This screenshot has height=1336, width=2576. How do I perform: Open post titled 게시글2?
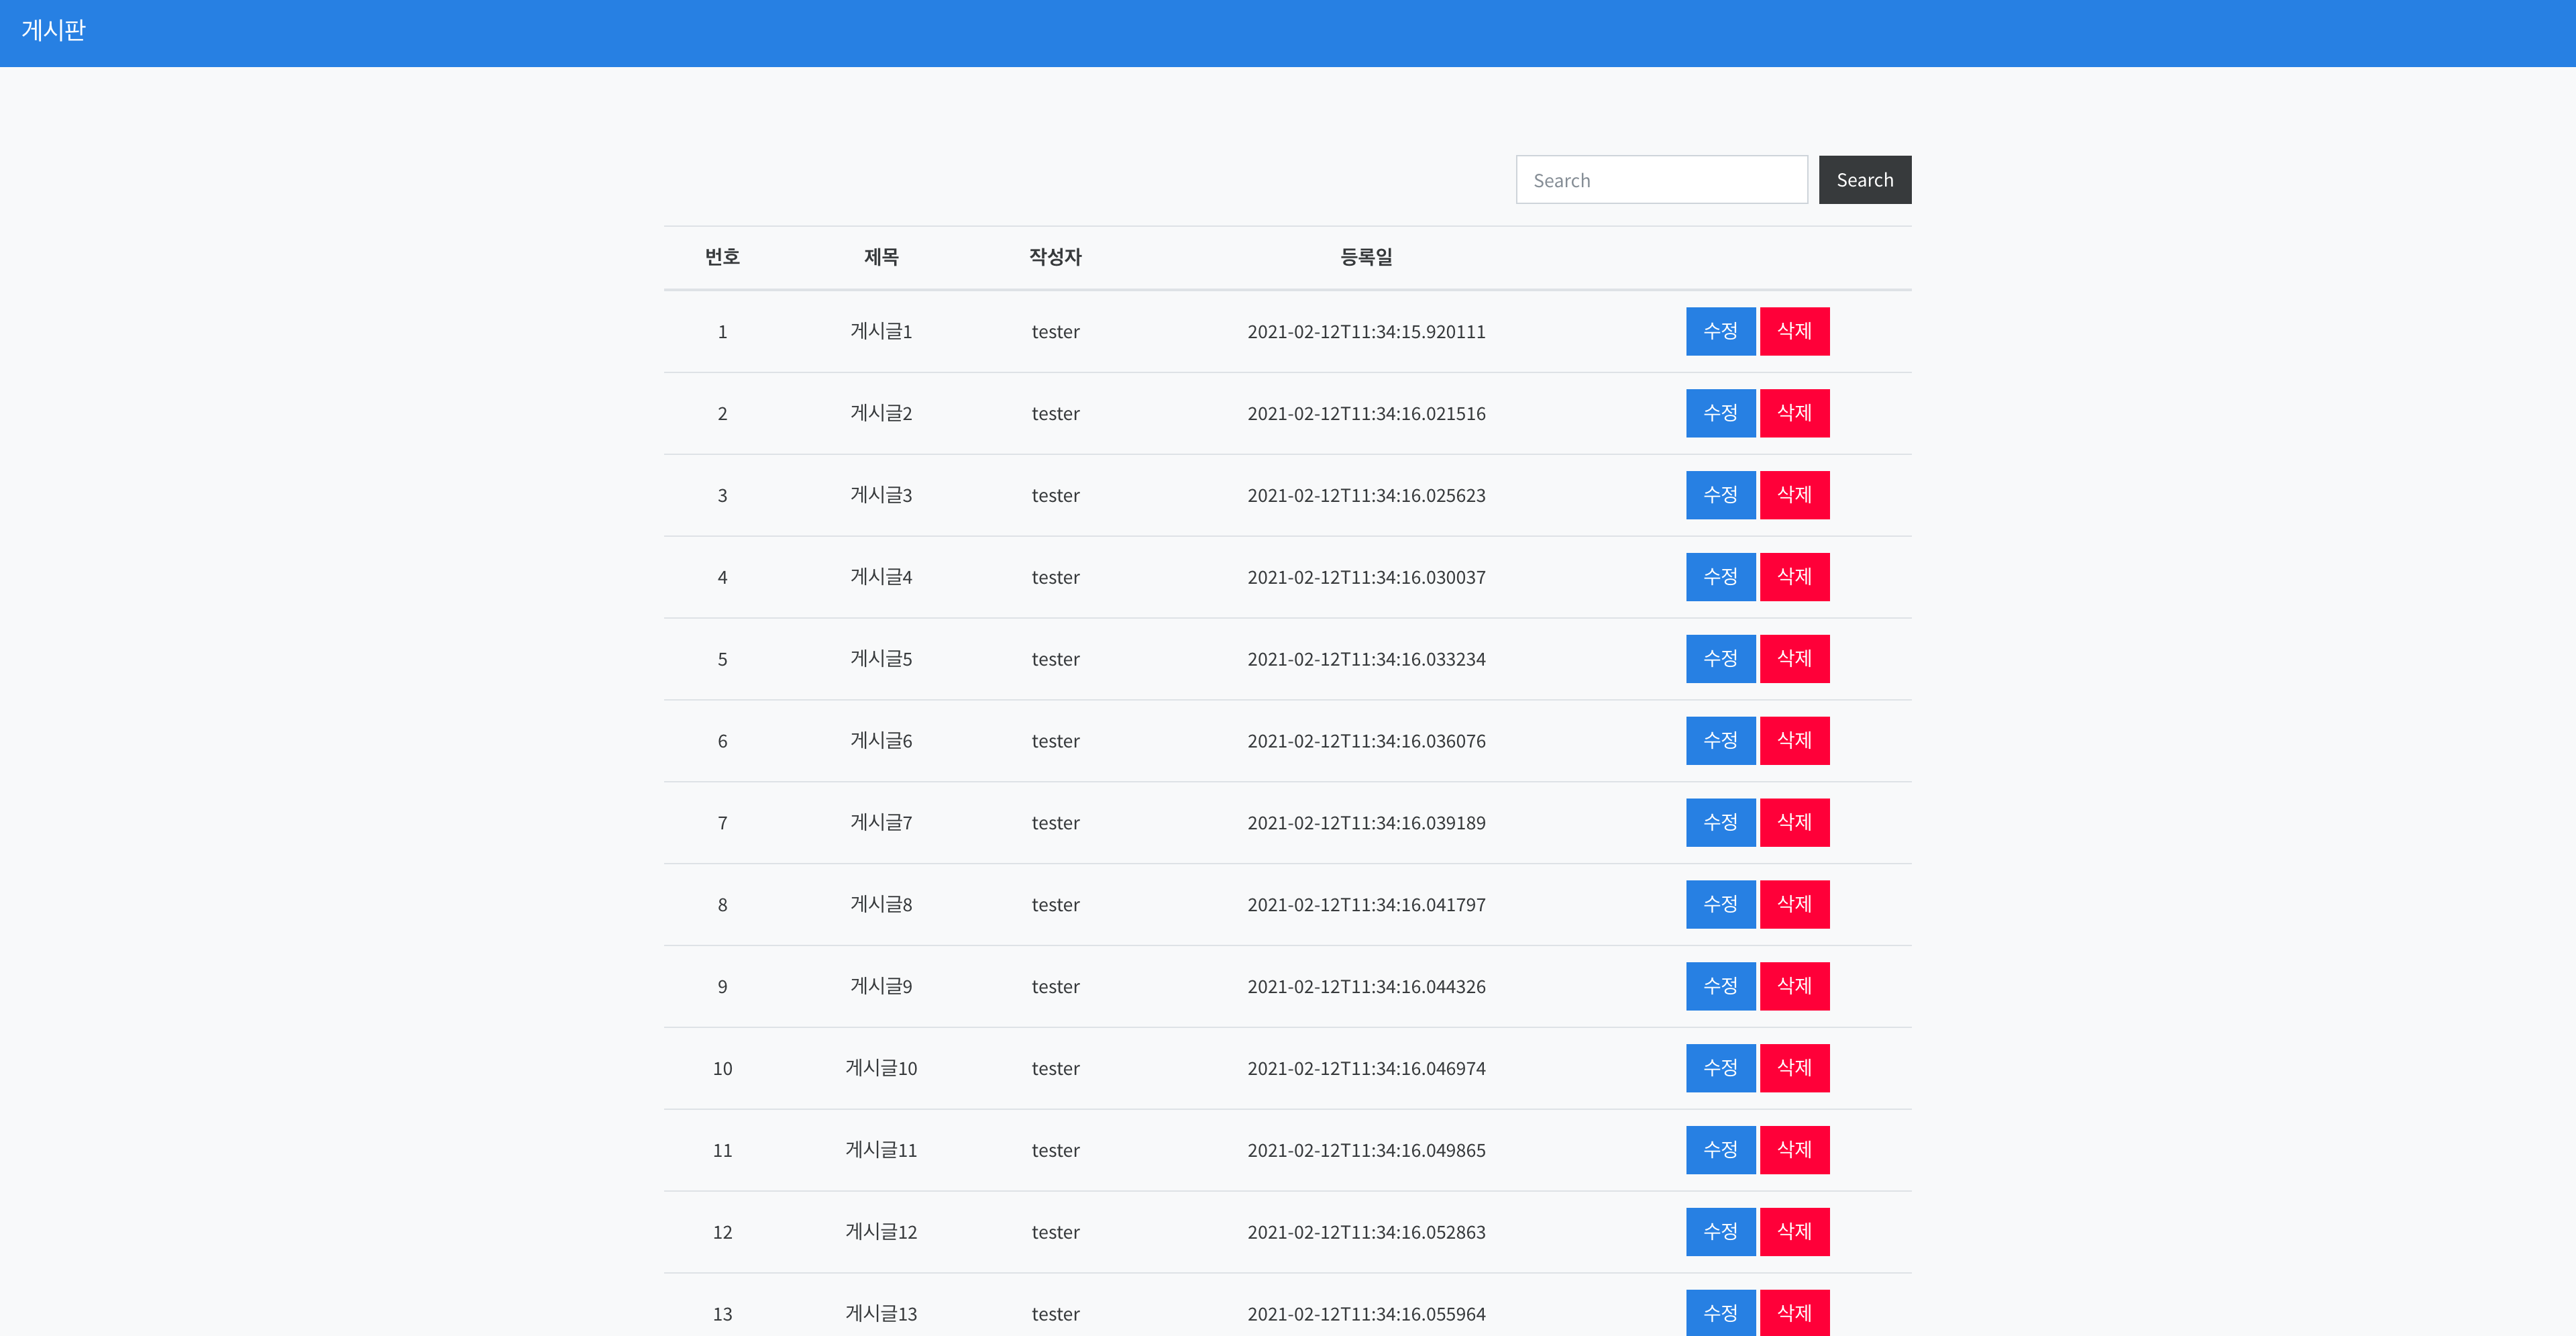pyautogui.click(x=881, y=413)
